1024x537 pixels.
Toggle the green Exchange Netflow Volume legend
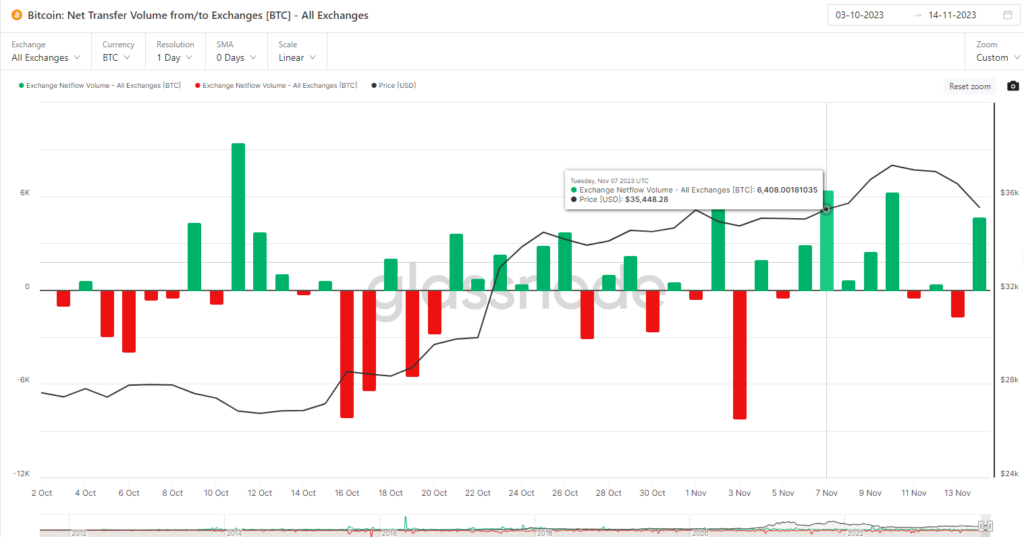(x=100, y=86)
